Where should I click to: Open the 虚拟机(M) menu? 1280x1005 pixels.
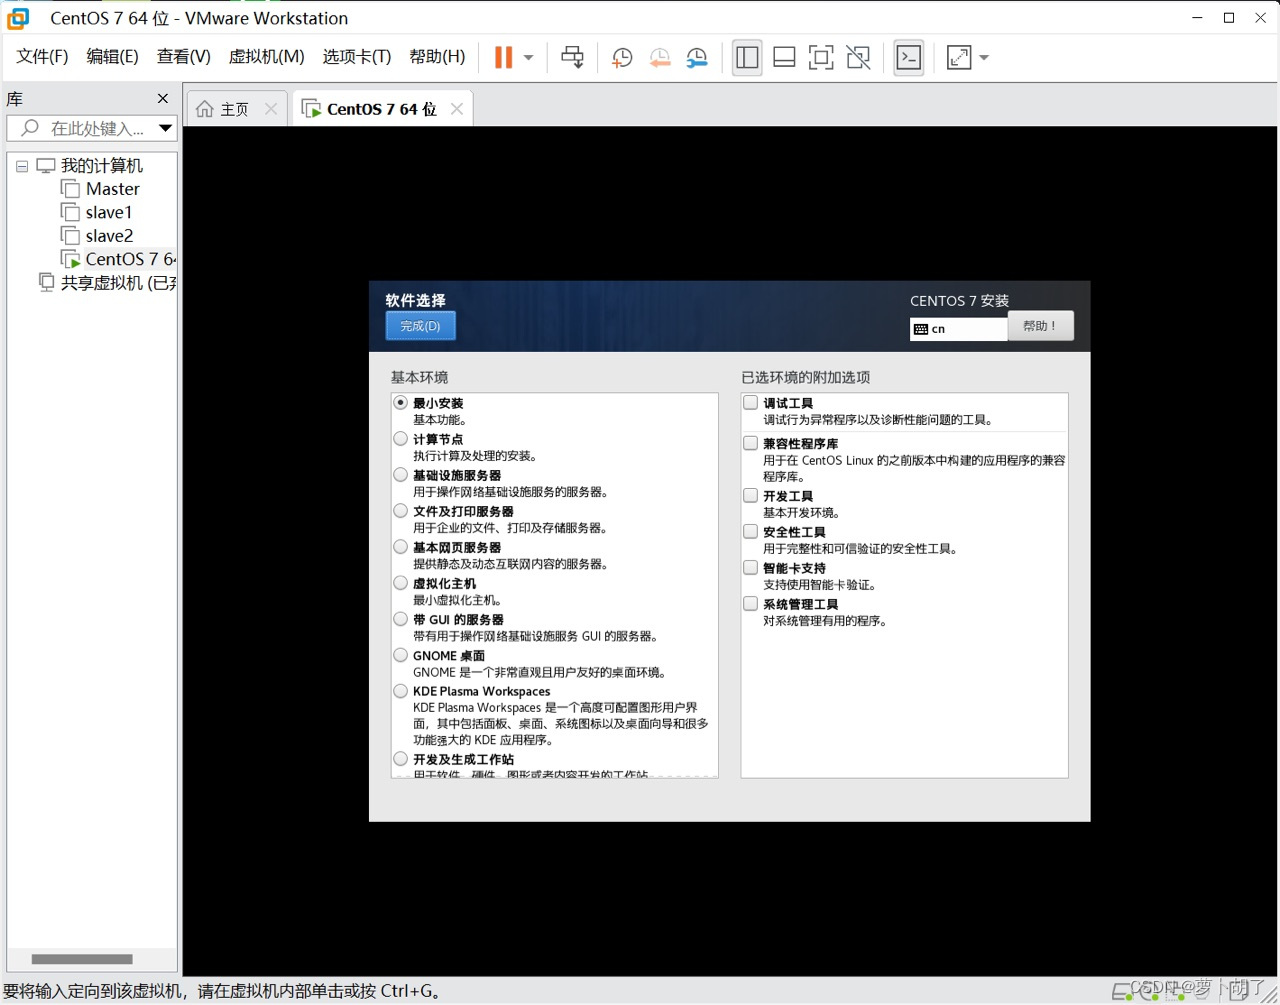pos(266,57)
